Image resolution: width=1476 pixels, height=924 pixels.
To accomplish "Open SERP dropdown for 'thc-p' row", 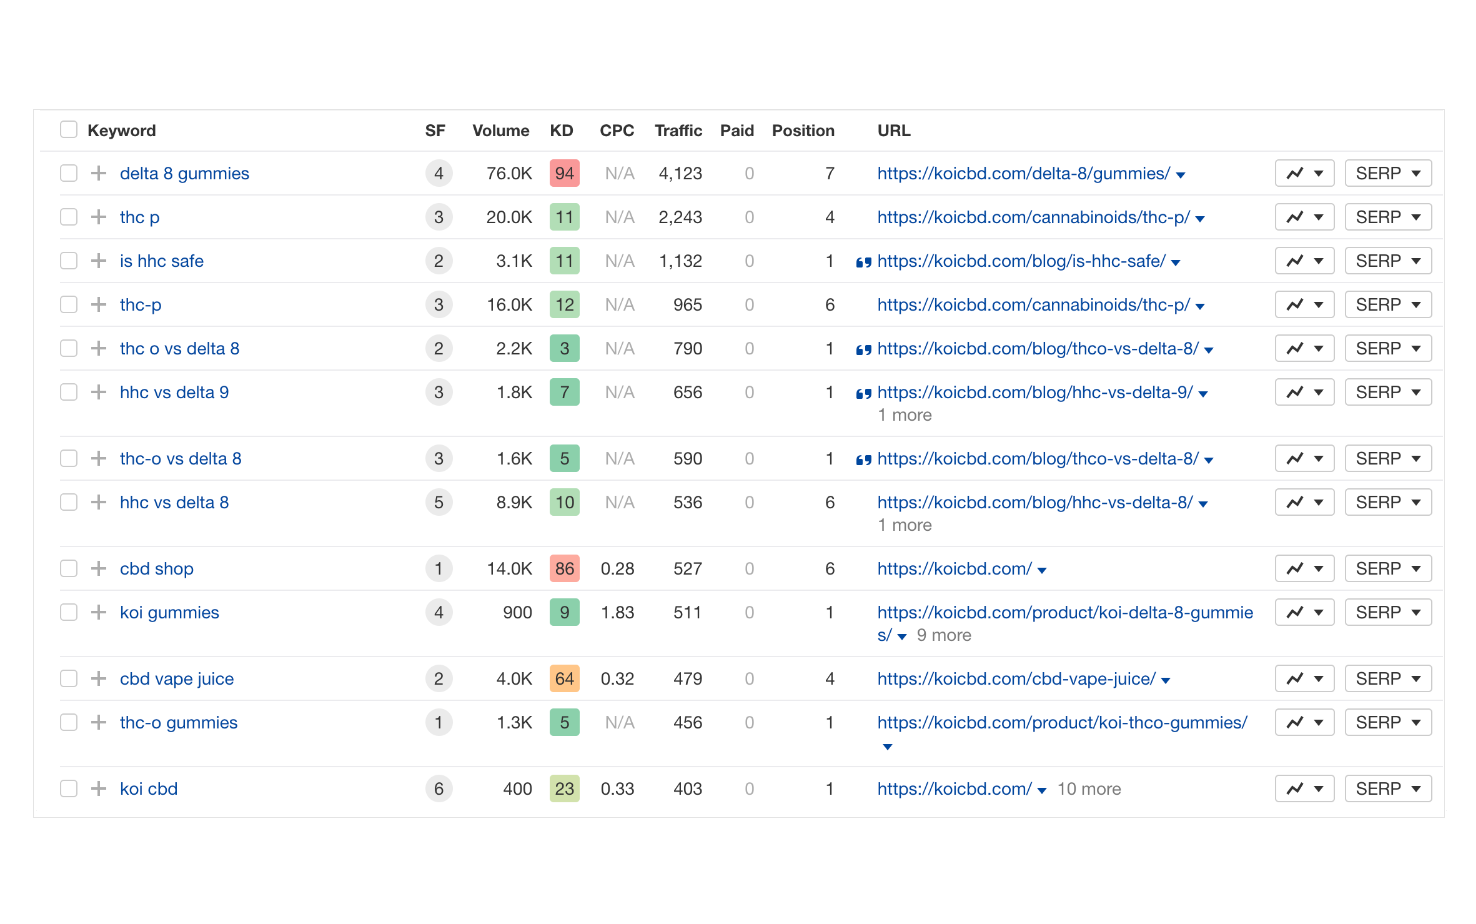I will pyautogui.click(x=1388, y=305).
